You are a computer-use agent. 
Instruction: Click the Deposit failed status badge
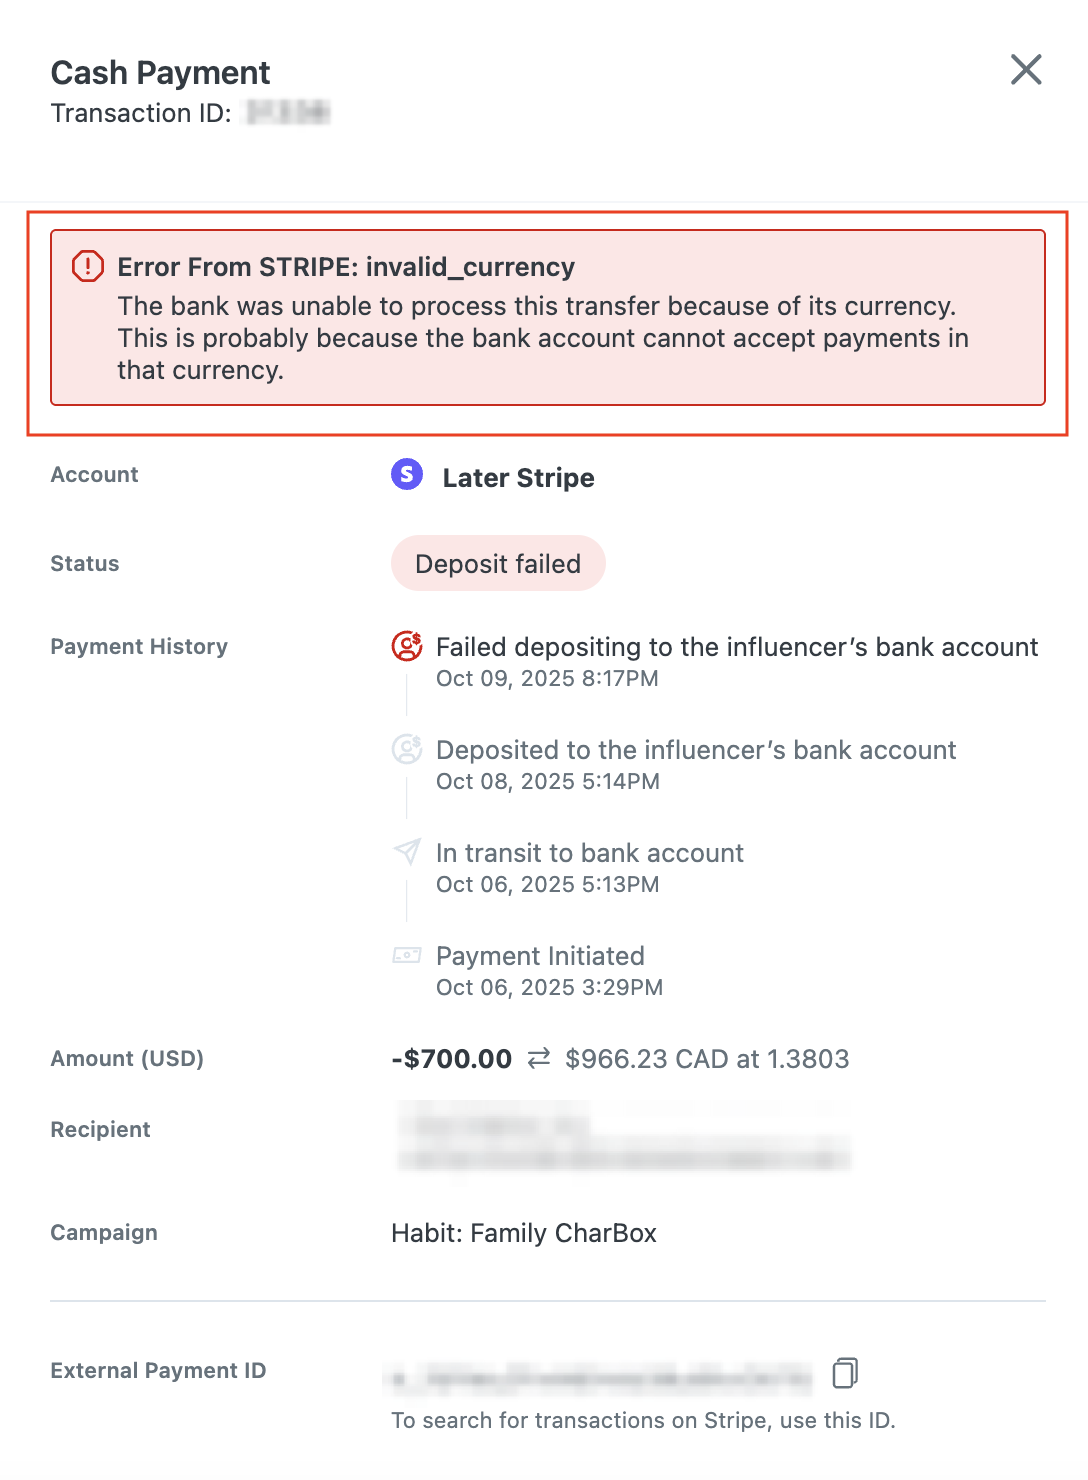(498, 564)
